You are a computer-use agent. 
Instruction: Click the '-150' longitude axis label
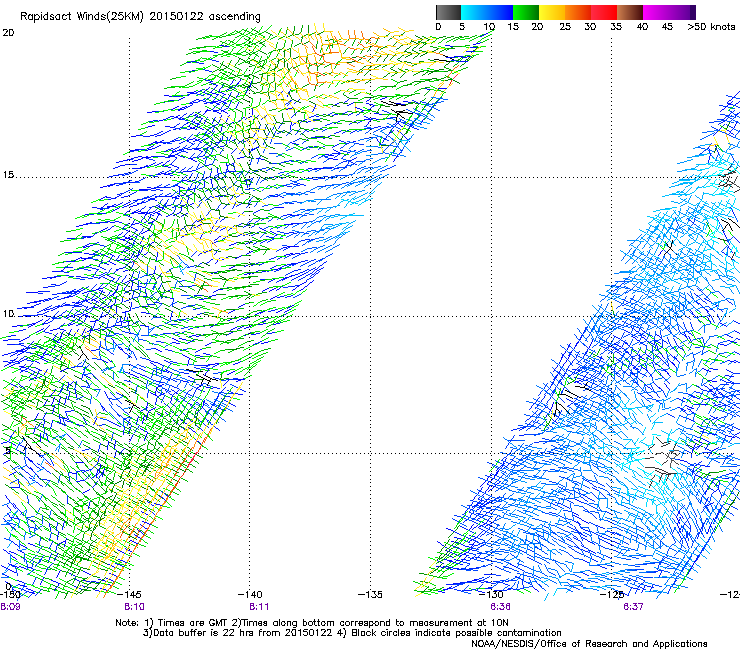click(x=10, y=594)
